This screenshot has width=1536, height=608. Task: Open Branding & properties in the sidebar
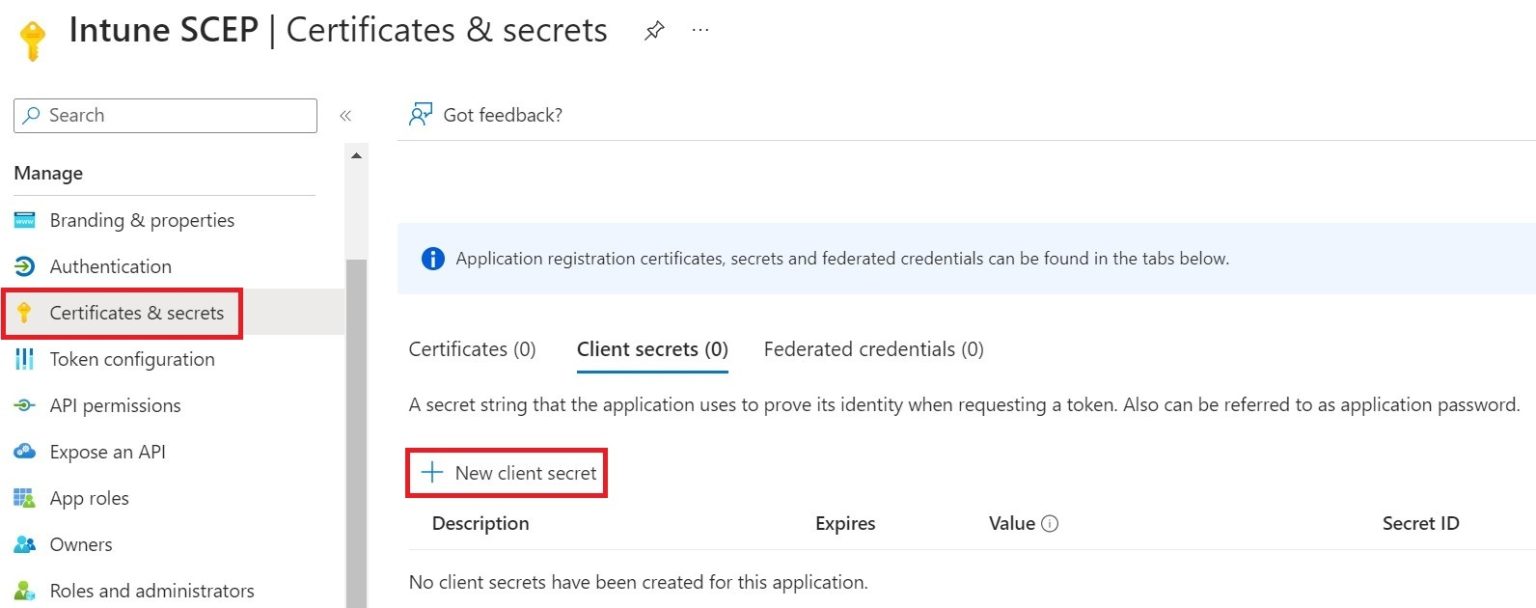pyautogui.click(x=141, y=220)
